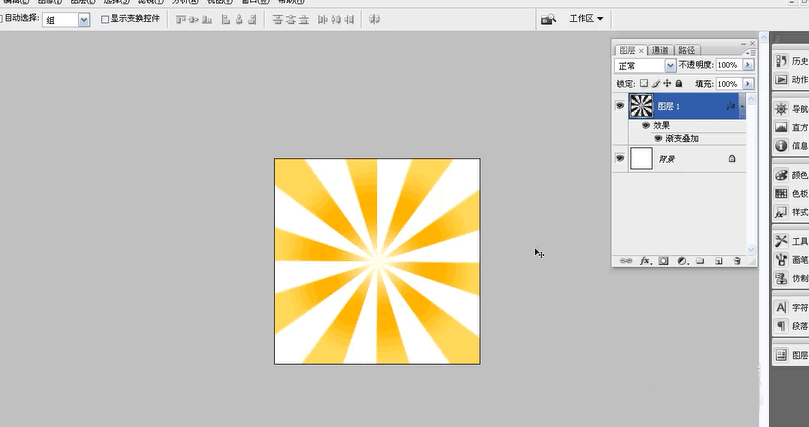Click the align right edges icon

[252, 20]
